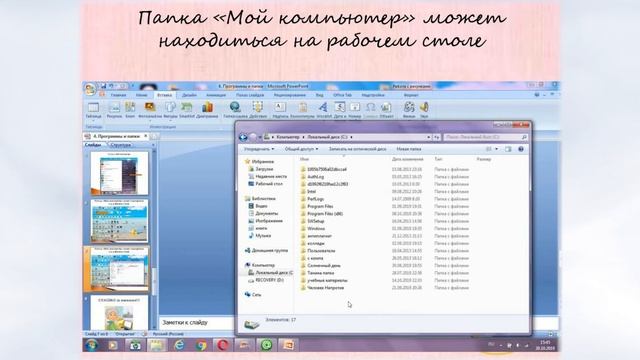Click Новая папка button in Explorer

[x=409, y=149]
